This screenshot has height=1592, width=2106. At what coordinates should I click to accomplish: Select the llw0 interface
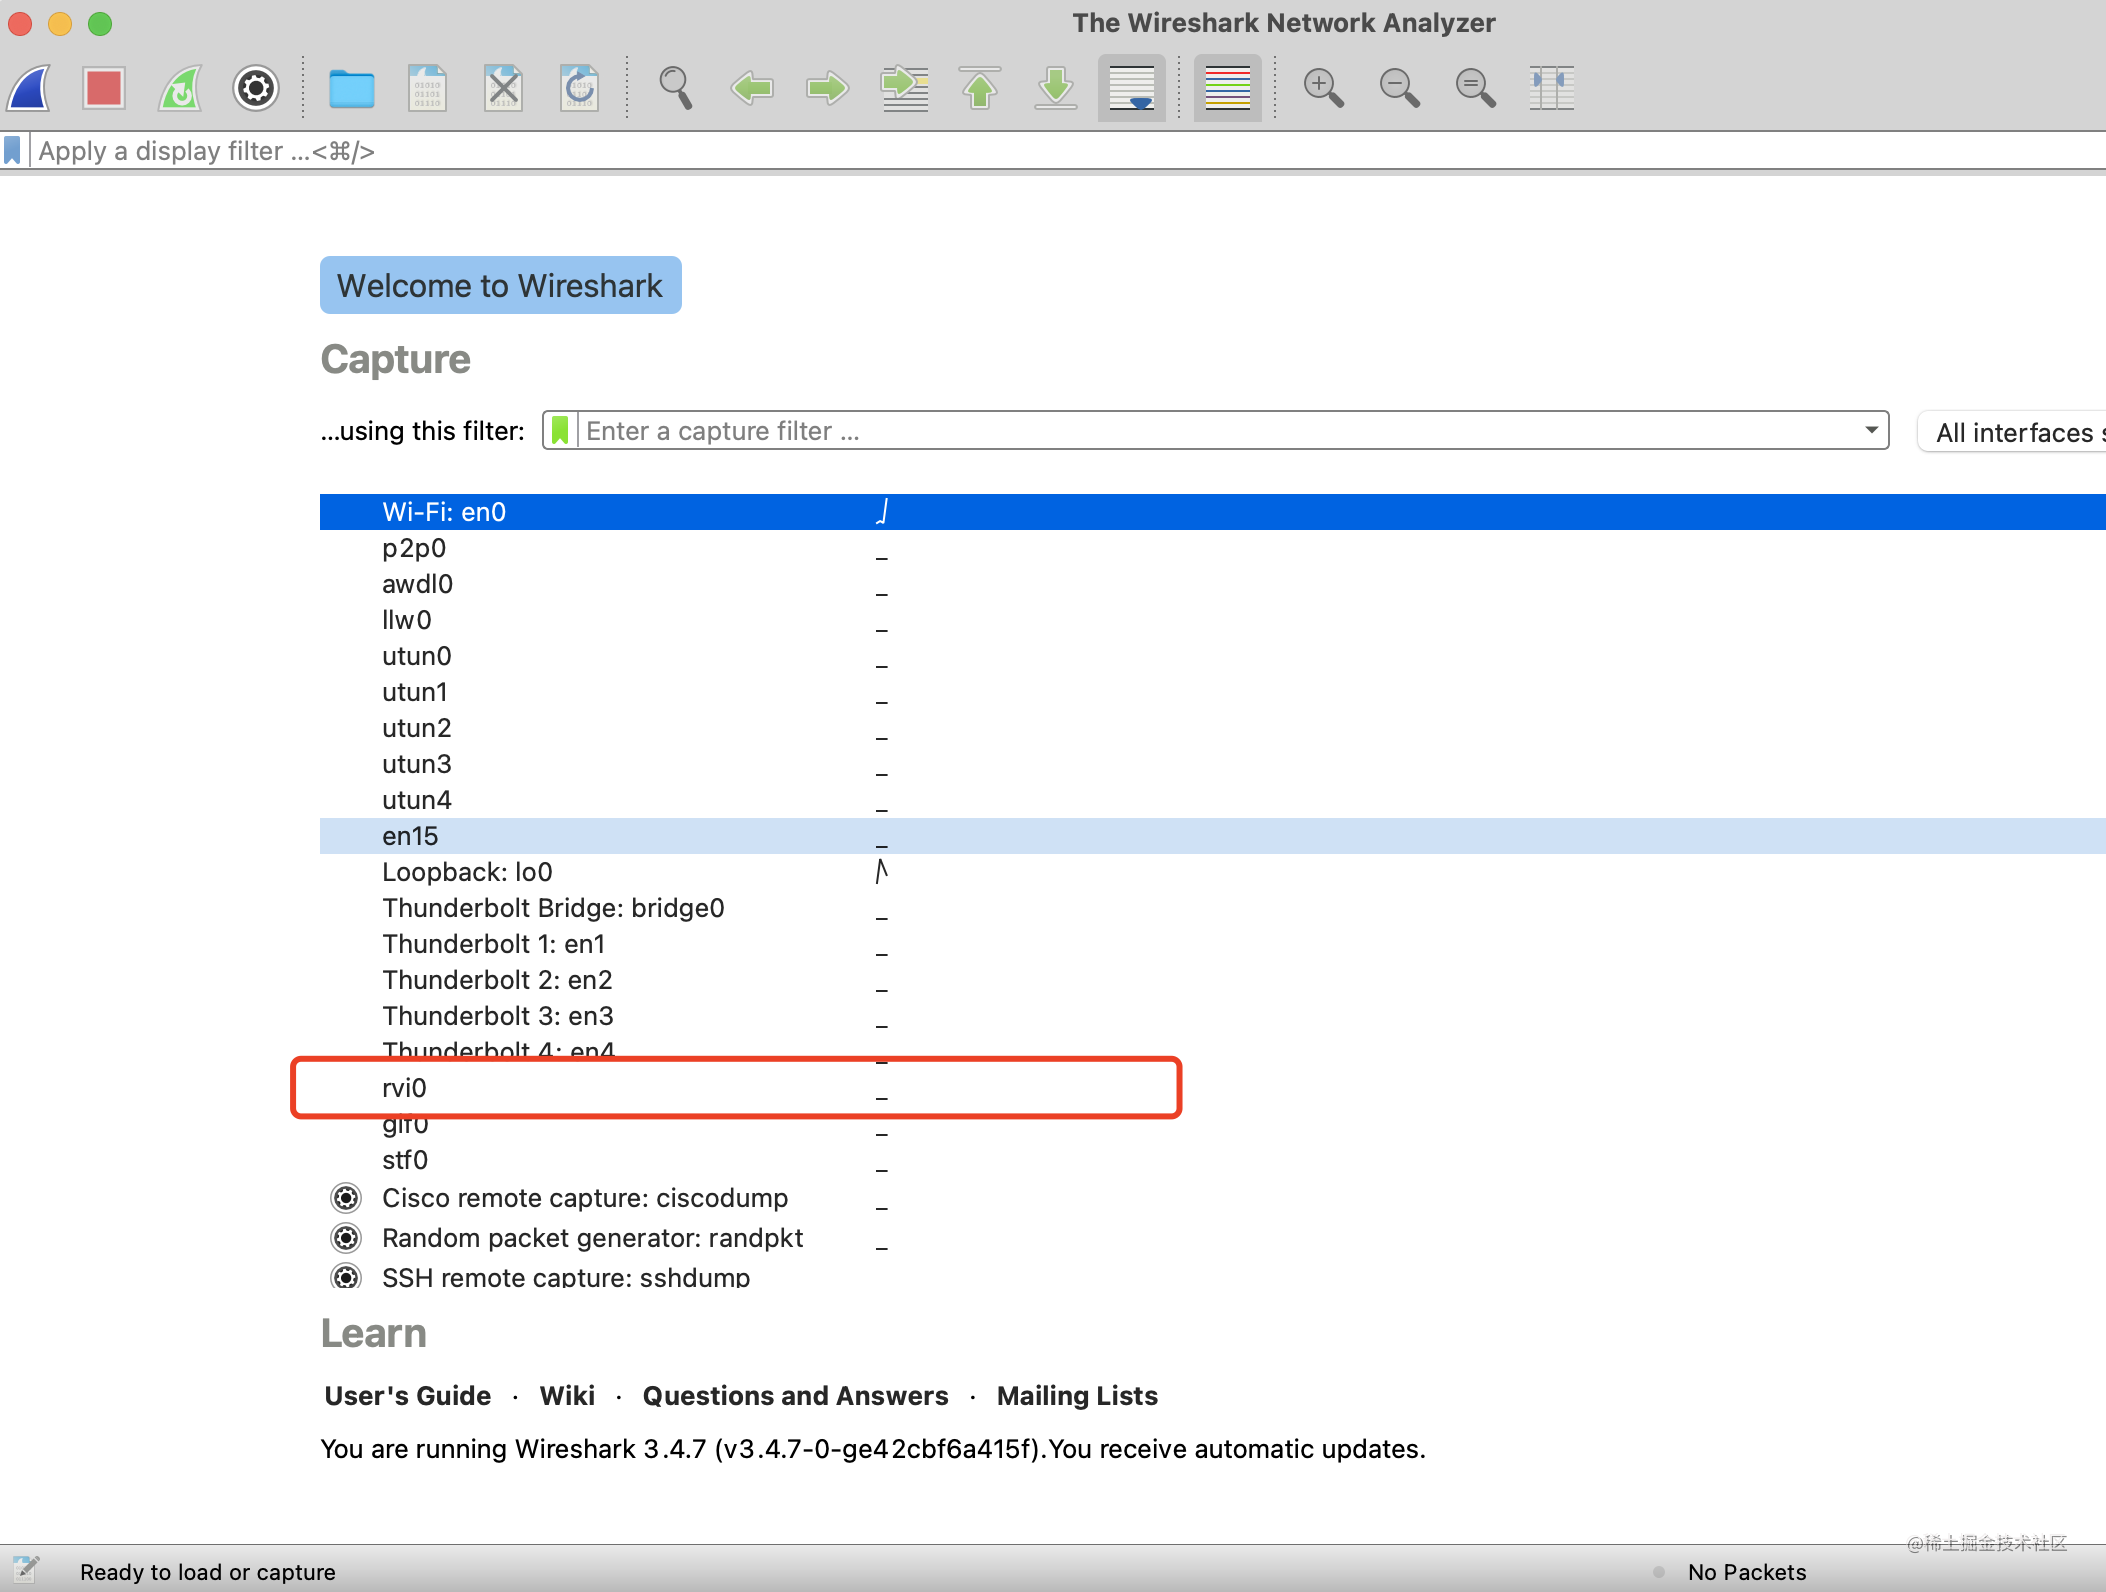[x=1213, y=620]
